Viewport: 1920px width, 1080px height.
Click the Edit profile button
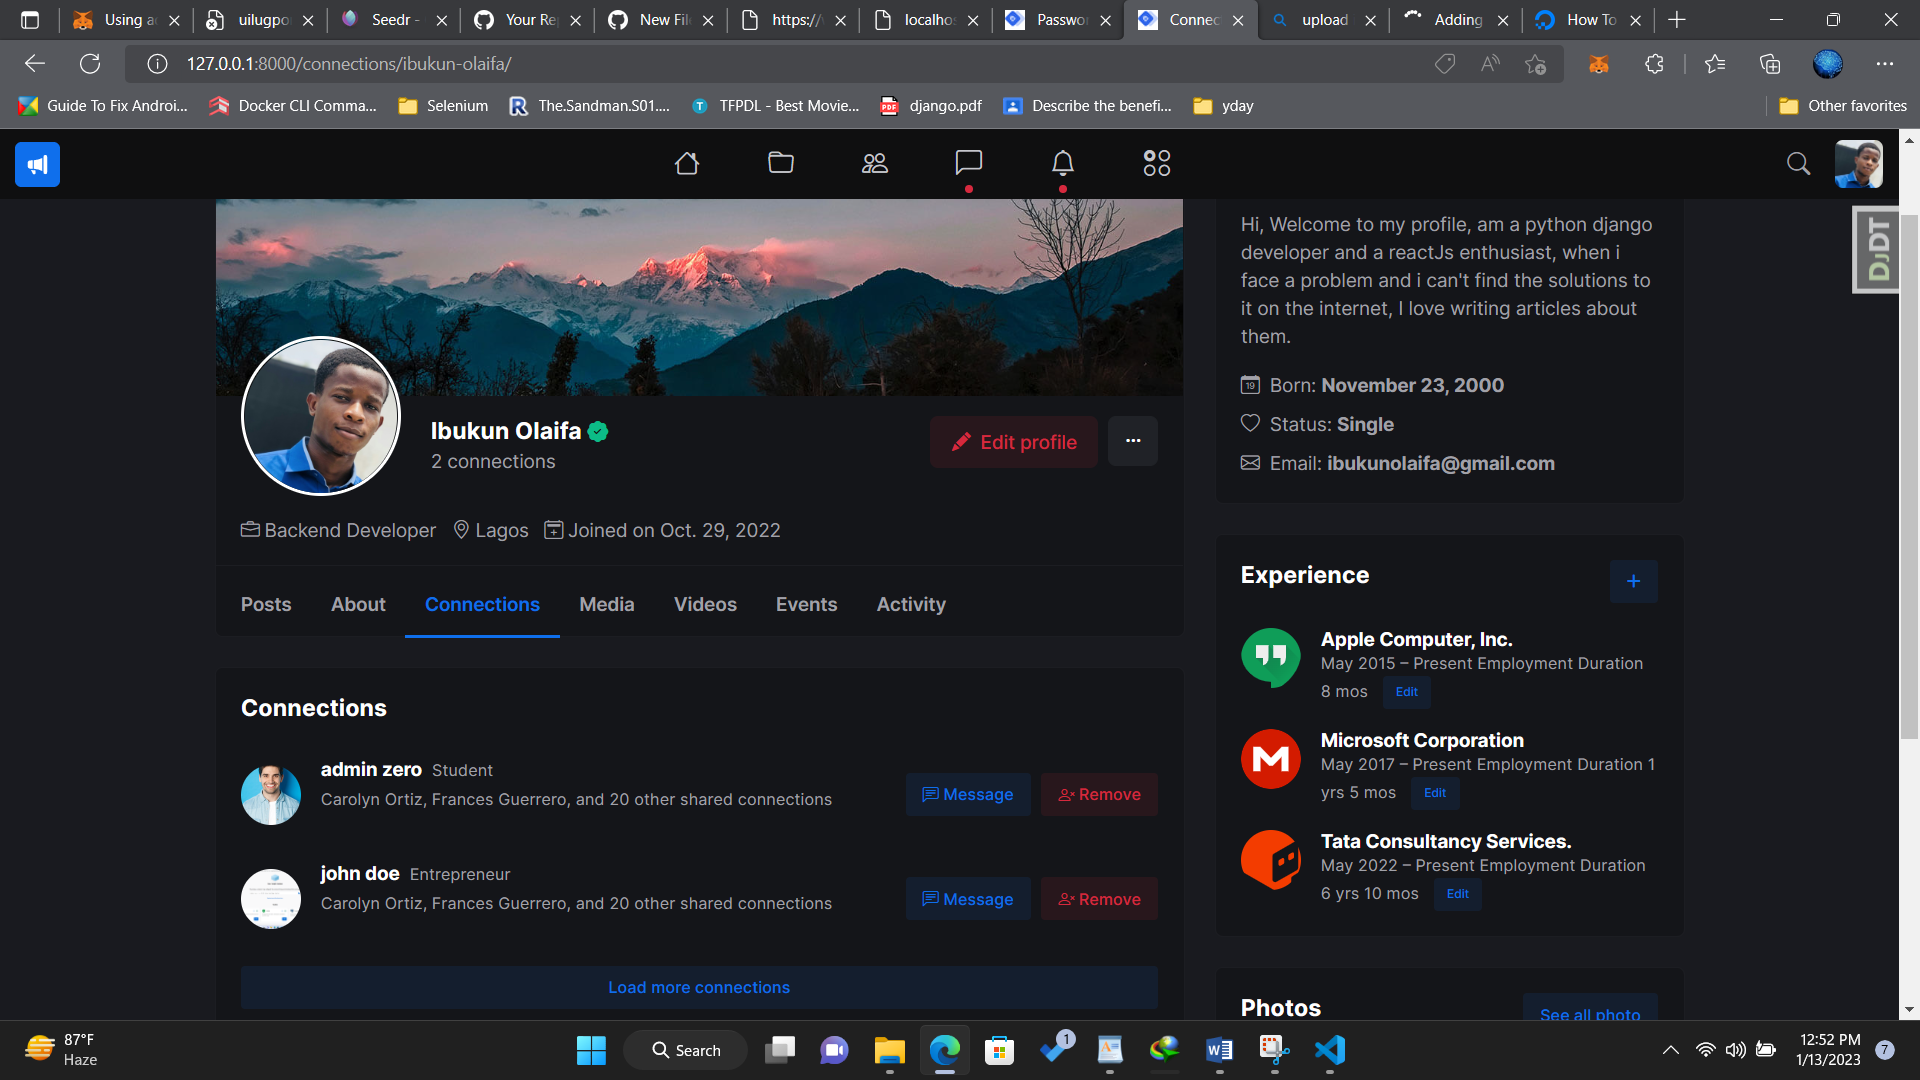(1013, 441)
